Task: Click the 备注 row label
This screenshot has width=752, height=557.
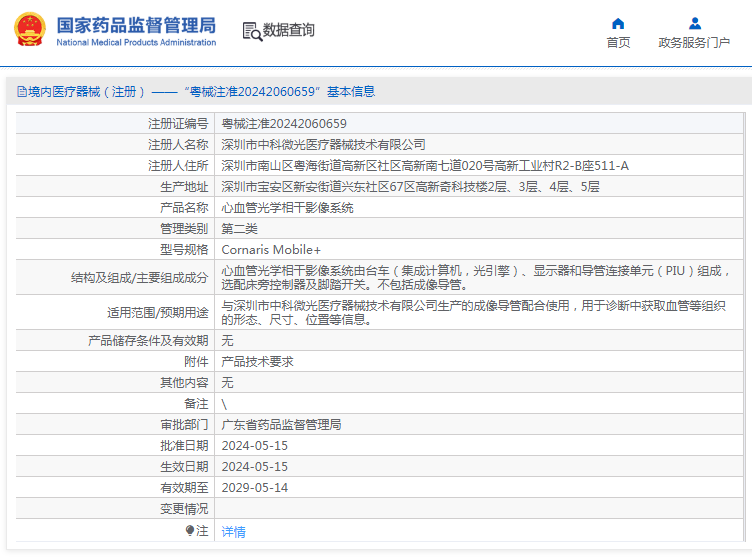Action: 196,403
